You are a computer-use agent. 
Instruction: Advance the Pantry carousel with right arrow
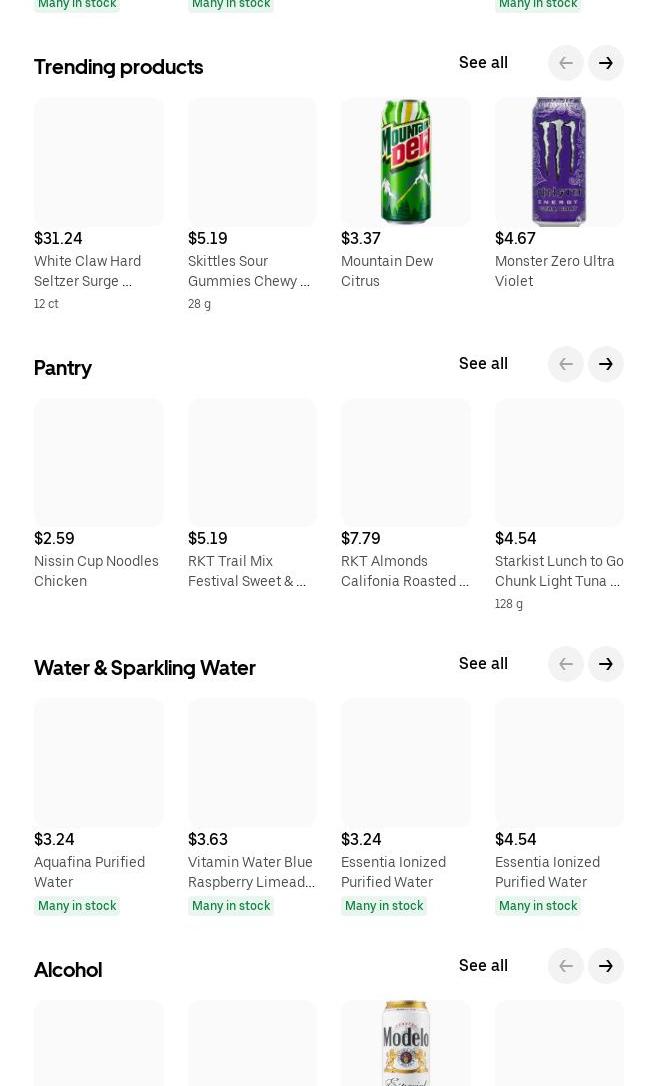pos(605,364)
